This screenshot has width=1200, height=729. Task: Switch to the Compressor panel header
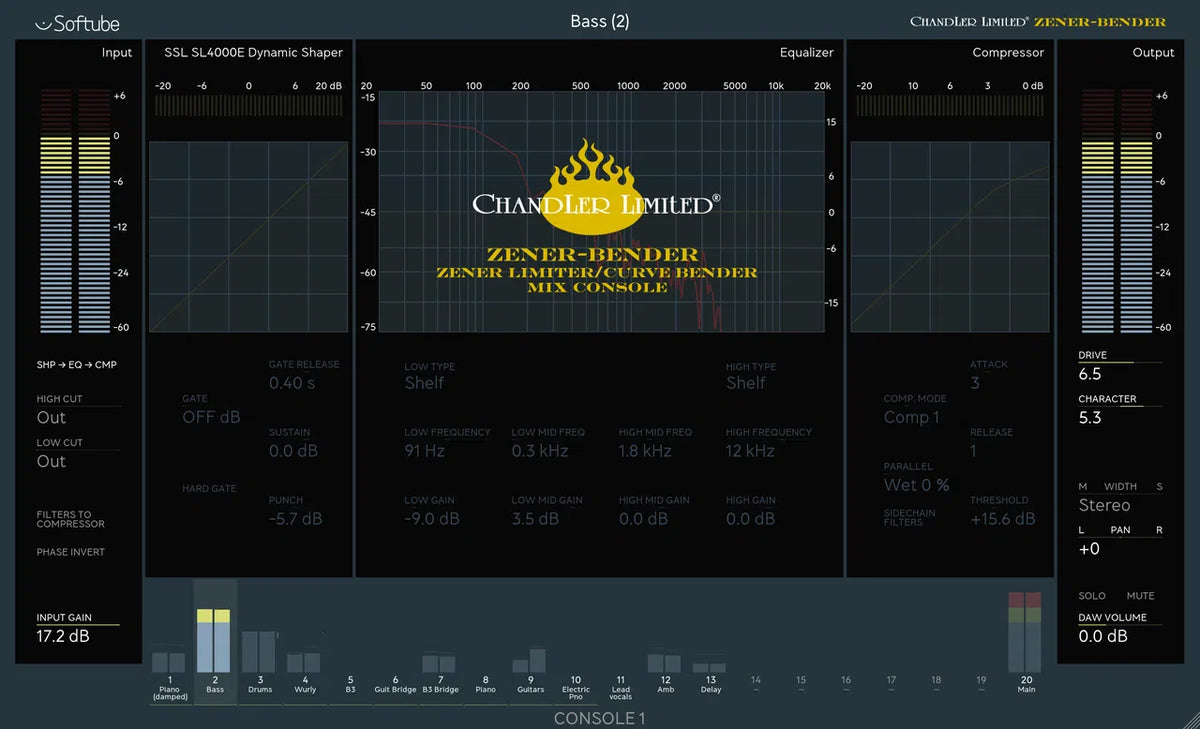pyautogui.click(x=1008, y=52)
